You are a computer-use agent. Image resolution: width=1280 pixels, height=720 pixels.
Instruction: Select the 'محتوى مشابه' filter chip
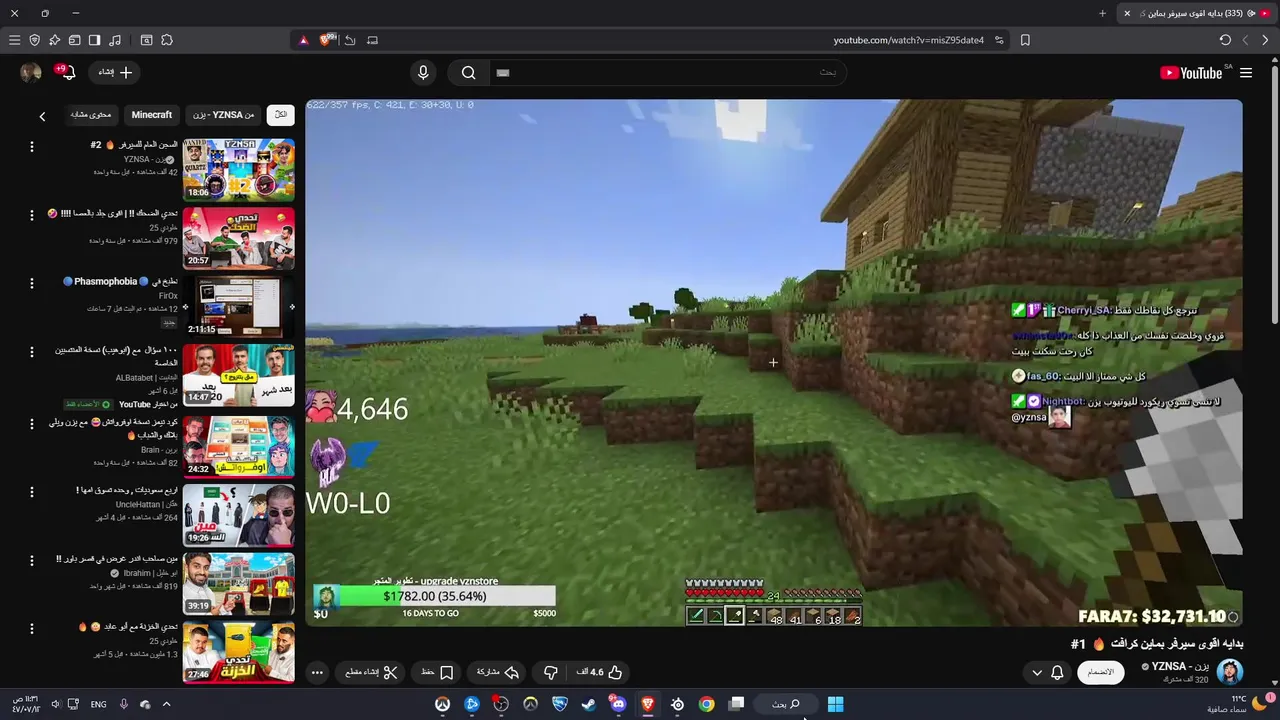(91, 115)
